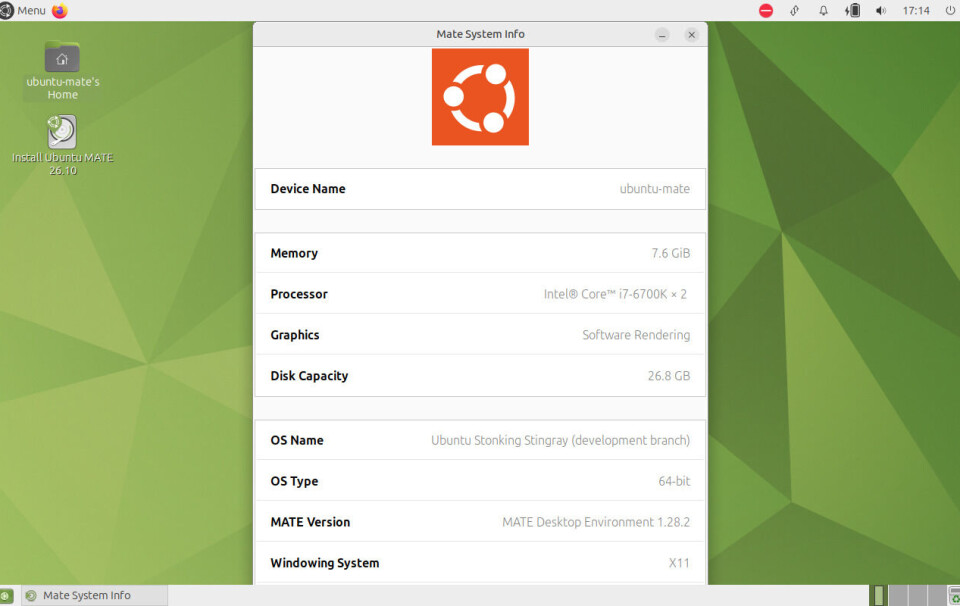This screenshot has width=960, height=606.
Task: Click the 64-bit OS type value
Action: click(x=674, y=481)
